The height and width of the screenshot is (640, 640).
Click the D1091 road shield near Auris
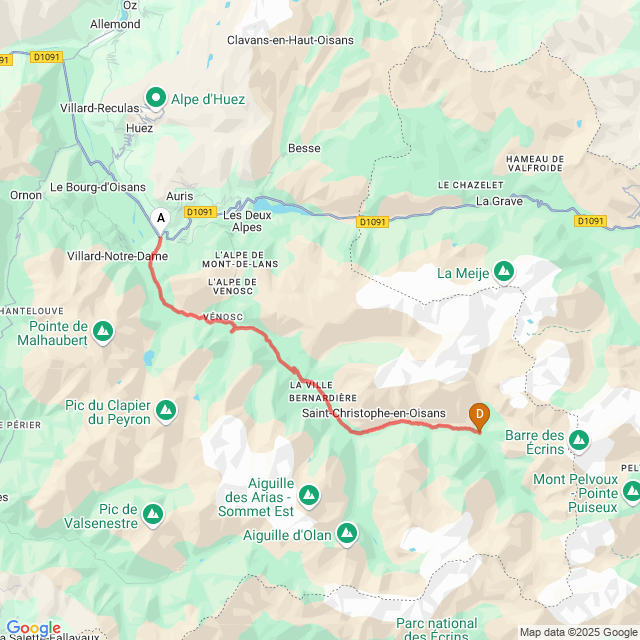pos(200,212)
